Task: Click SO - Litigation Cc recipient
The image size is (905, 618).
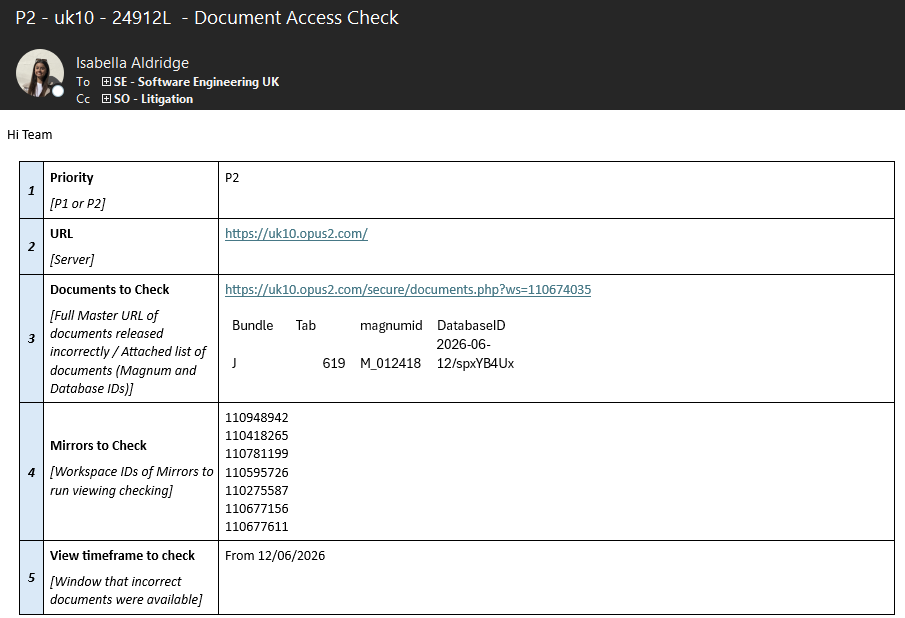Action: click(x=153, y=99)
